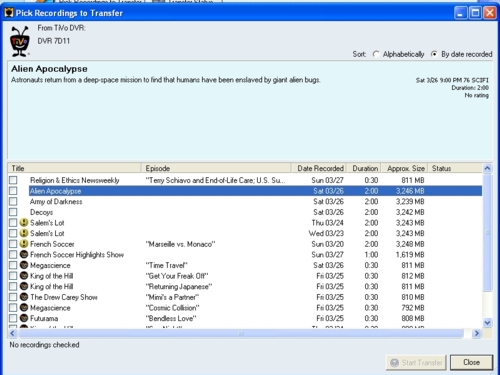Click yellow icon beside French Soccer
The image size is (500, 375).
24,244
